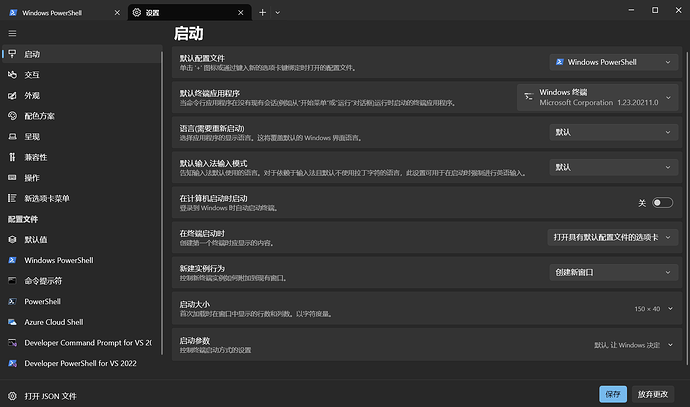The image size is (690, 407).
Task: Select the 命令提示符 profile
Action: point(82,281)
